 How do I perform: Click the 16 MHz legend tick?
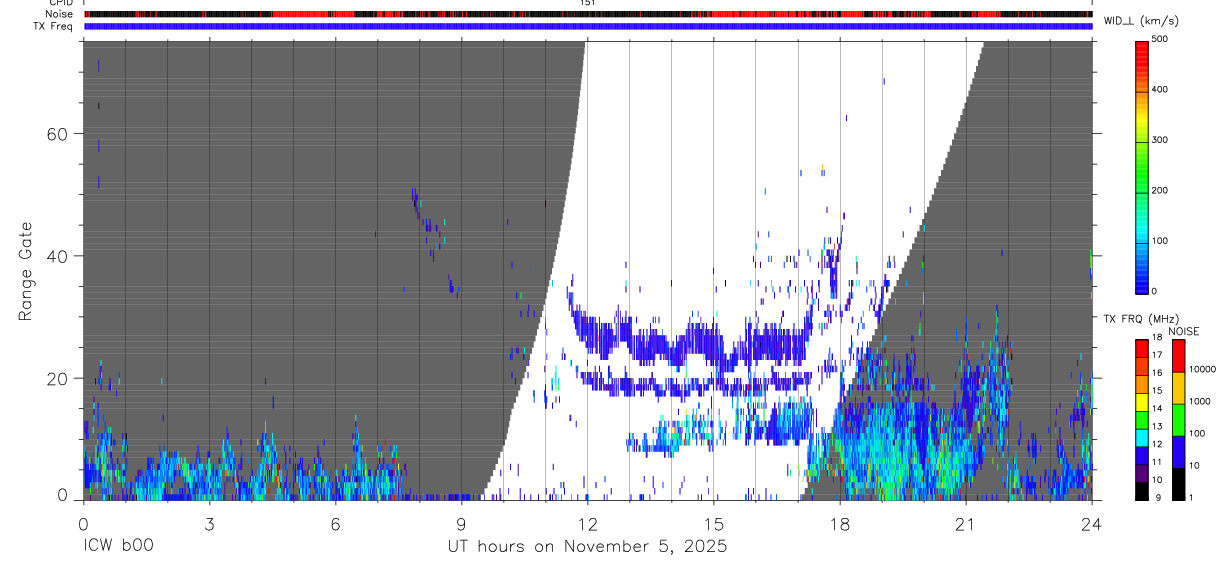(x=1157, y=373)
